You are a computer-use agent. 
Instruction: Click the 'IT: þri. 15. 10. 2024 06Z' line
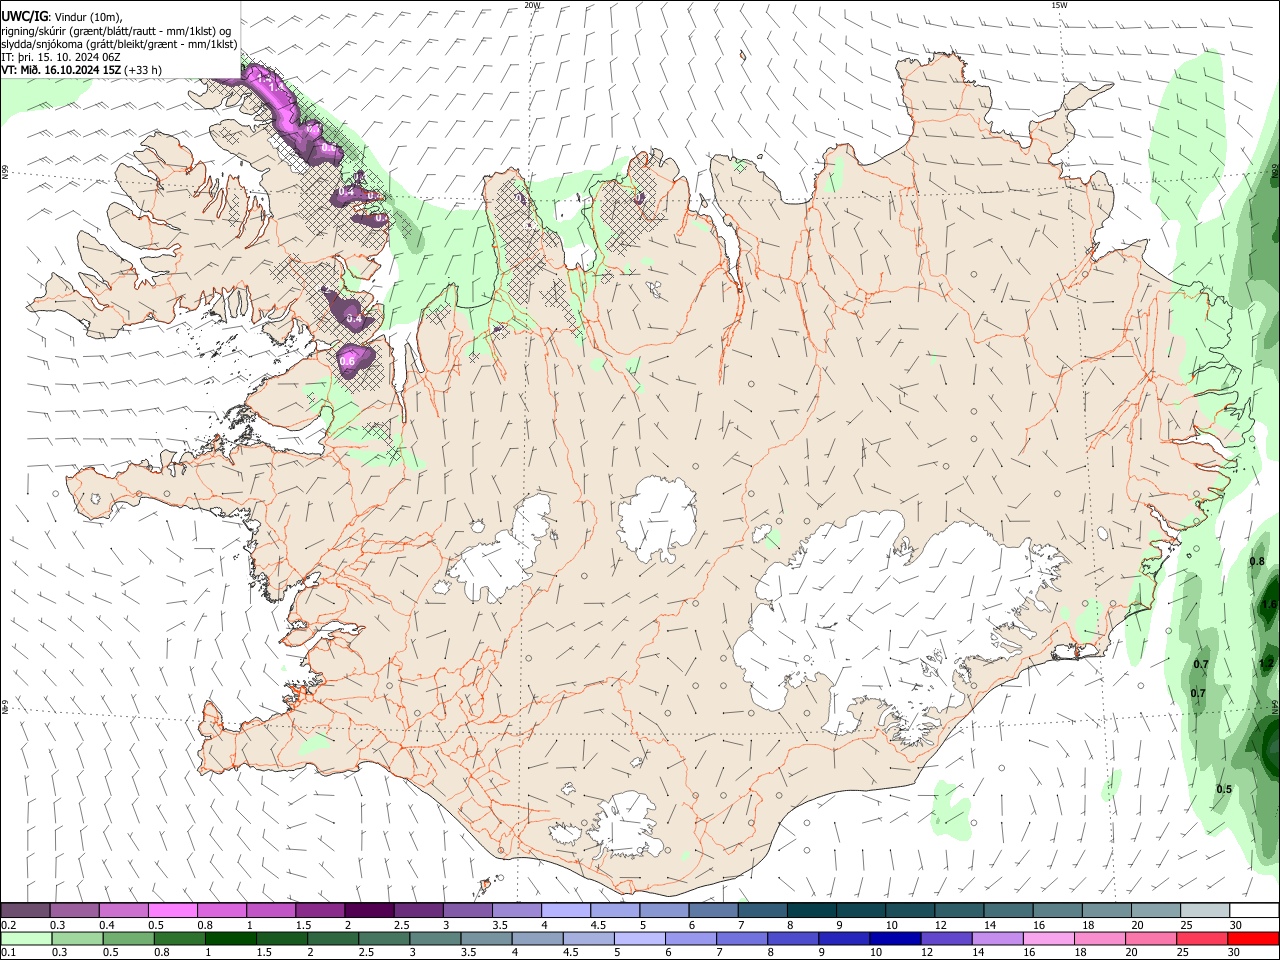tap(61, 57)
